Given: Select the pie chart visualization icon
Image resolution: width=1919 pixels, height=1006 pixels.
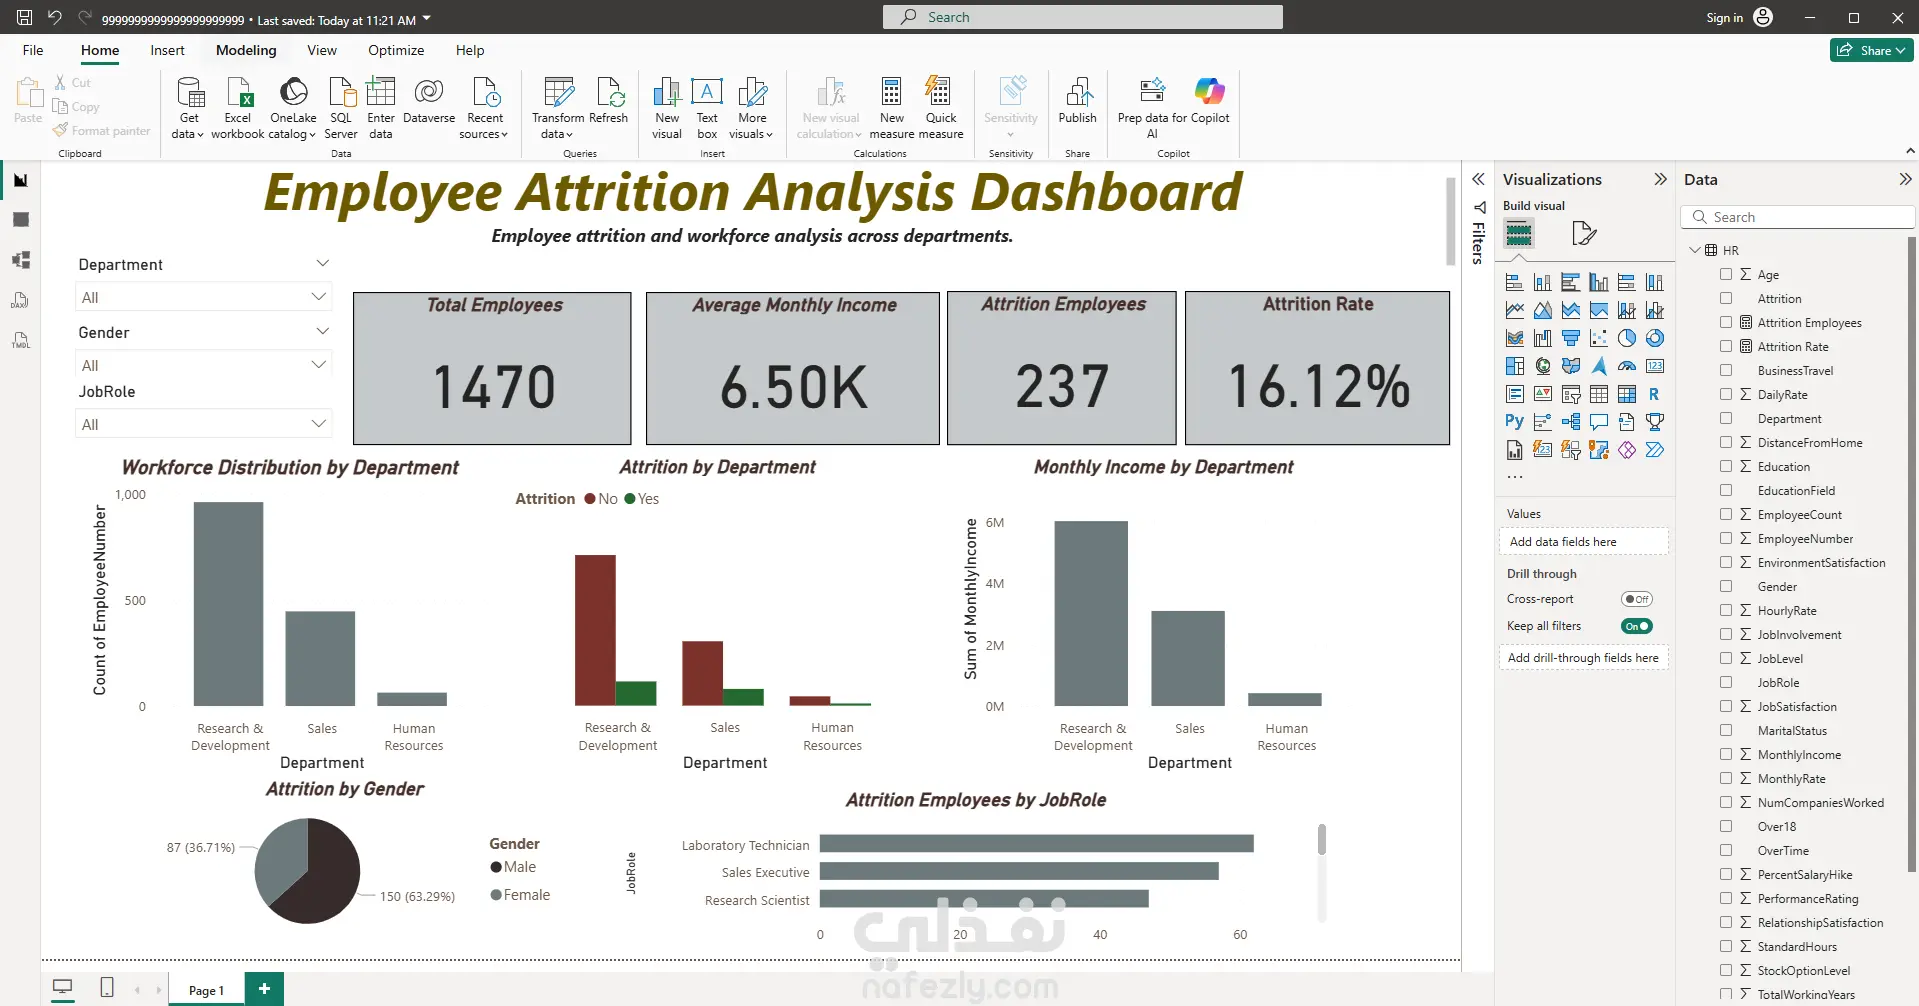Looking at the screenshot, I should [1627, 338].
